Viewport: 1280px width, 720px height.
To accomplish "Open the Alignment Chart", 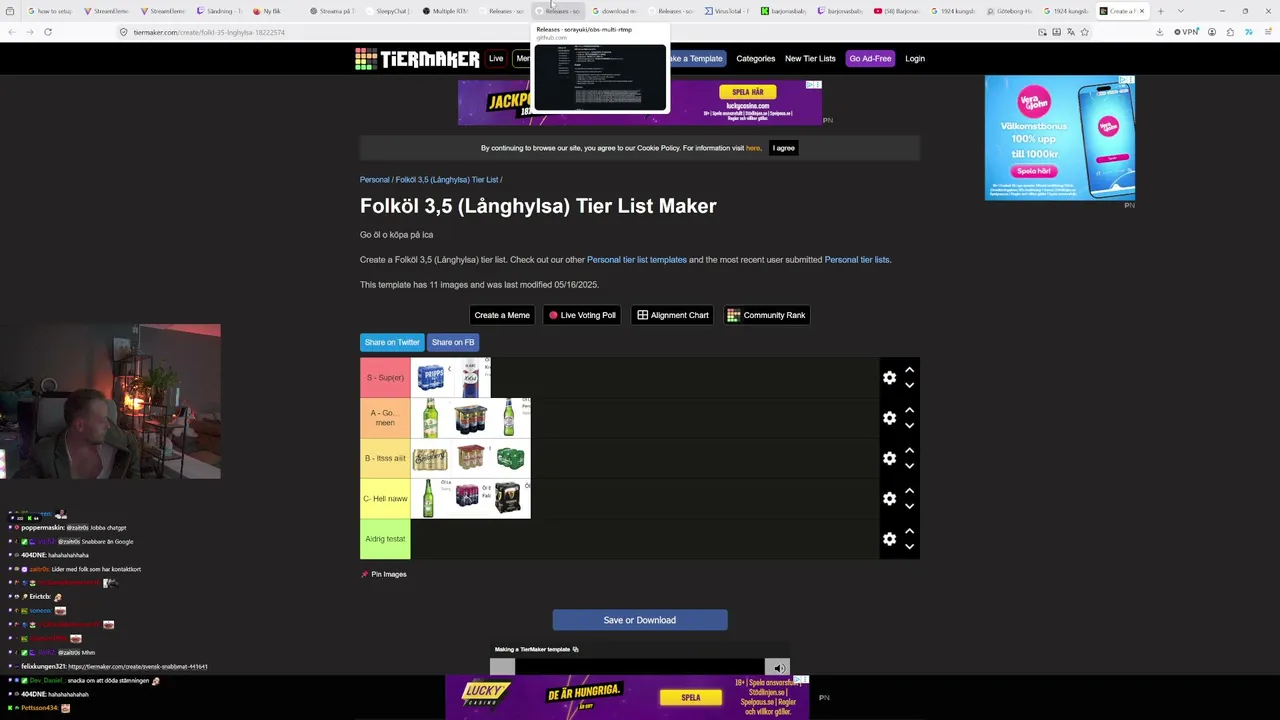I will click(673, 315).
